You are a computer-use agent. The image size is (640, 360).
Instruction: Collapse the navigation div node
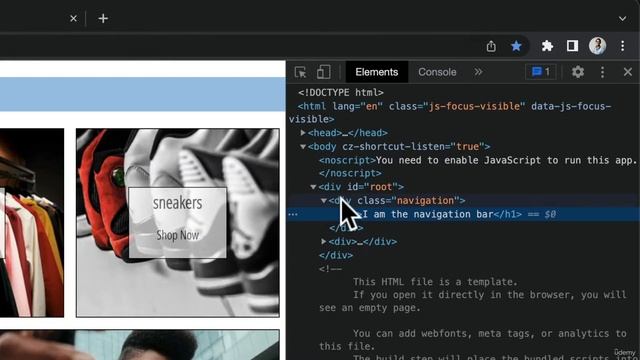pos(323,200)
